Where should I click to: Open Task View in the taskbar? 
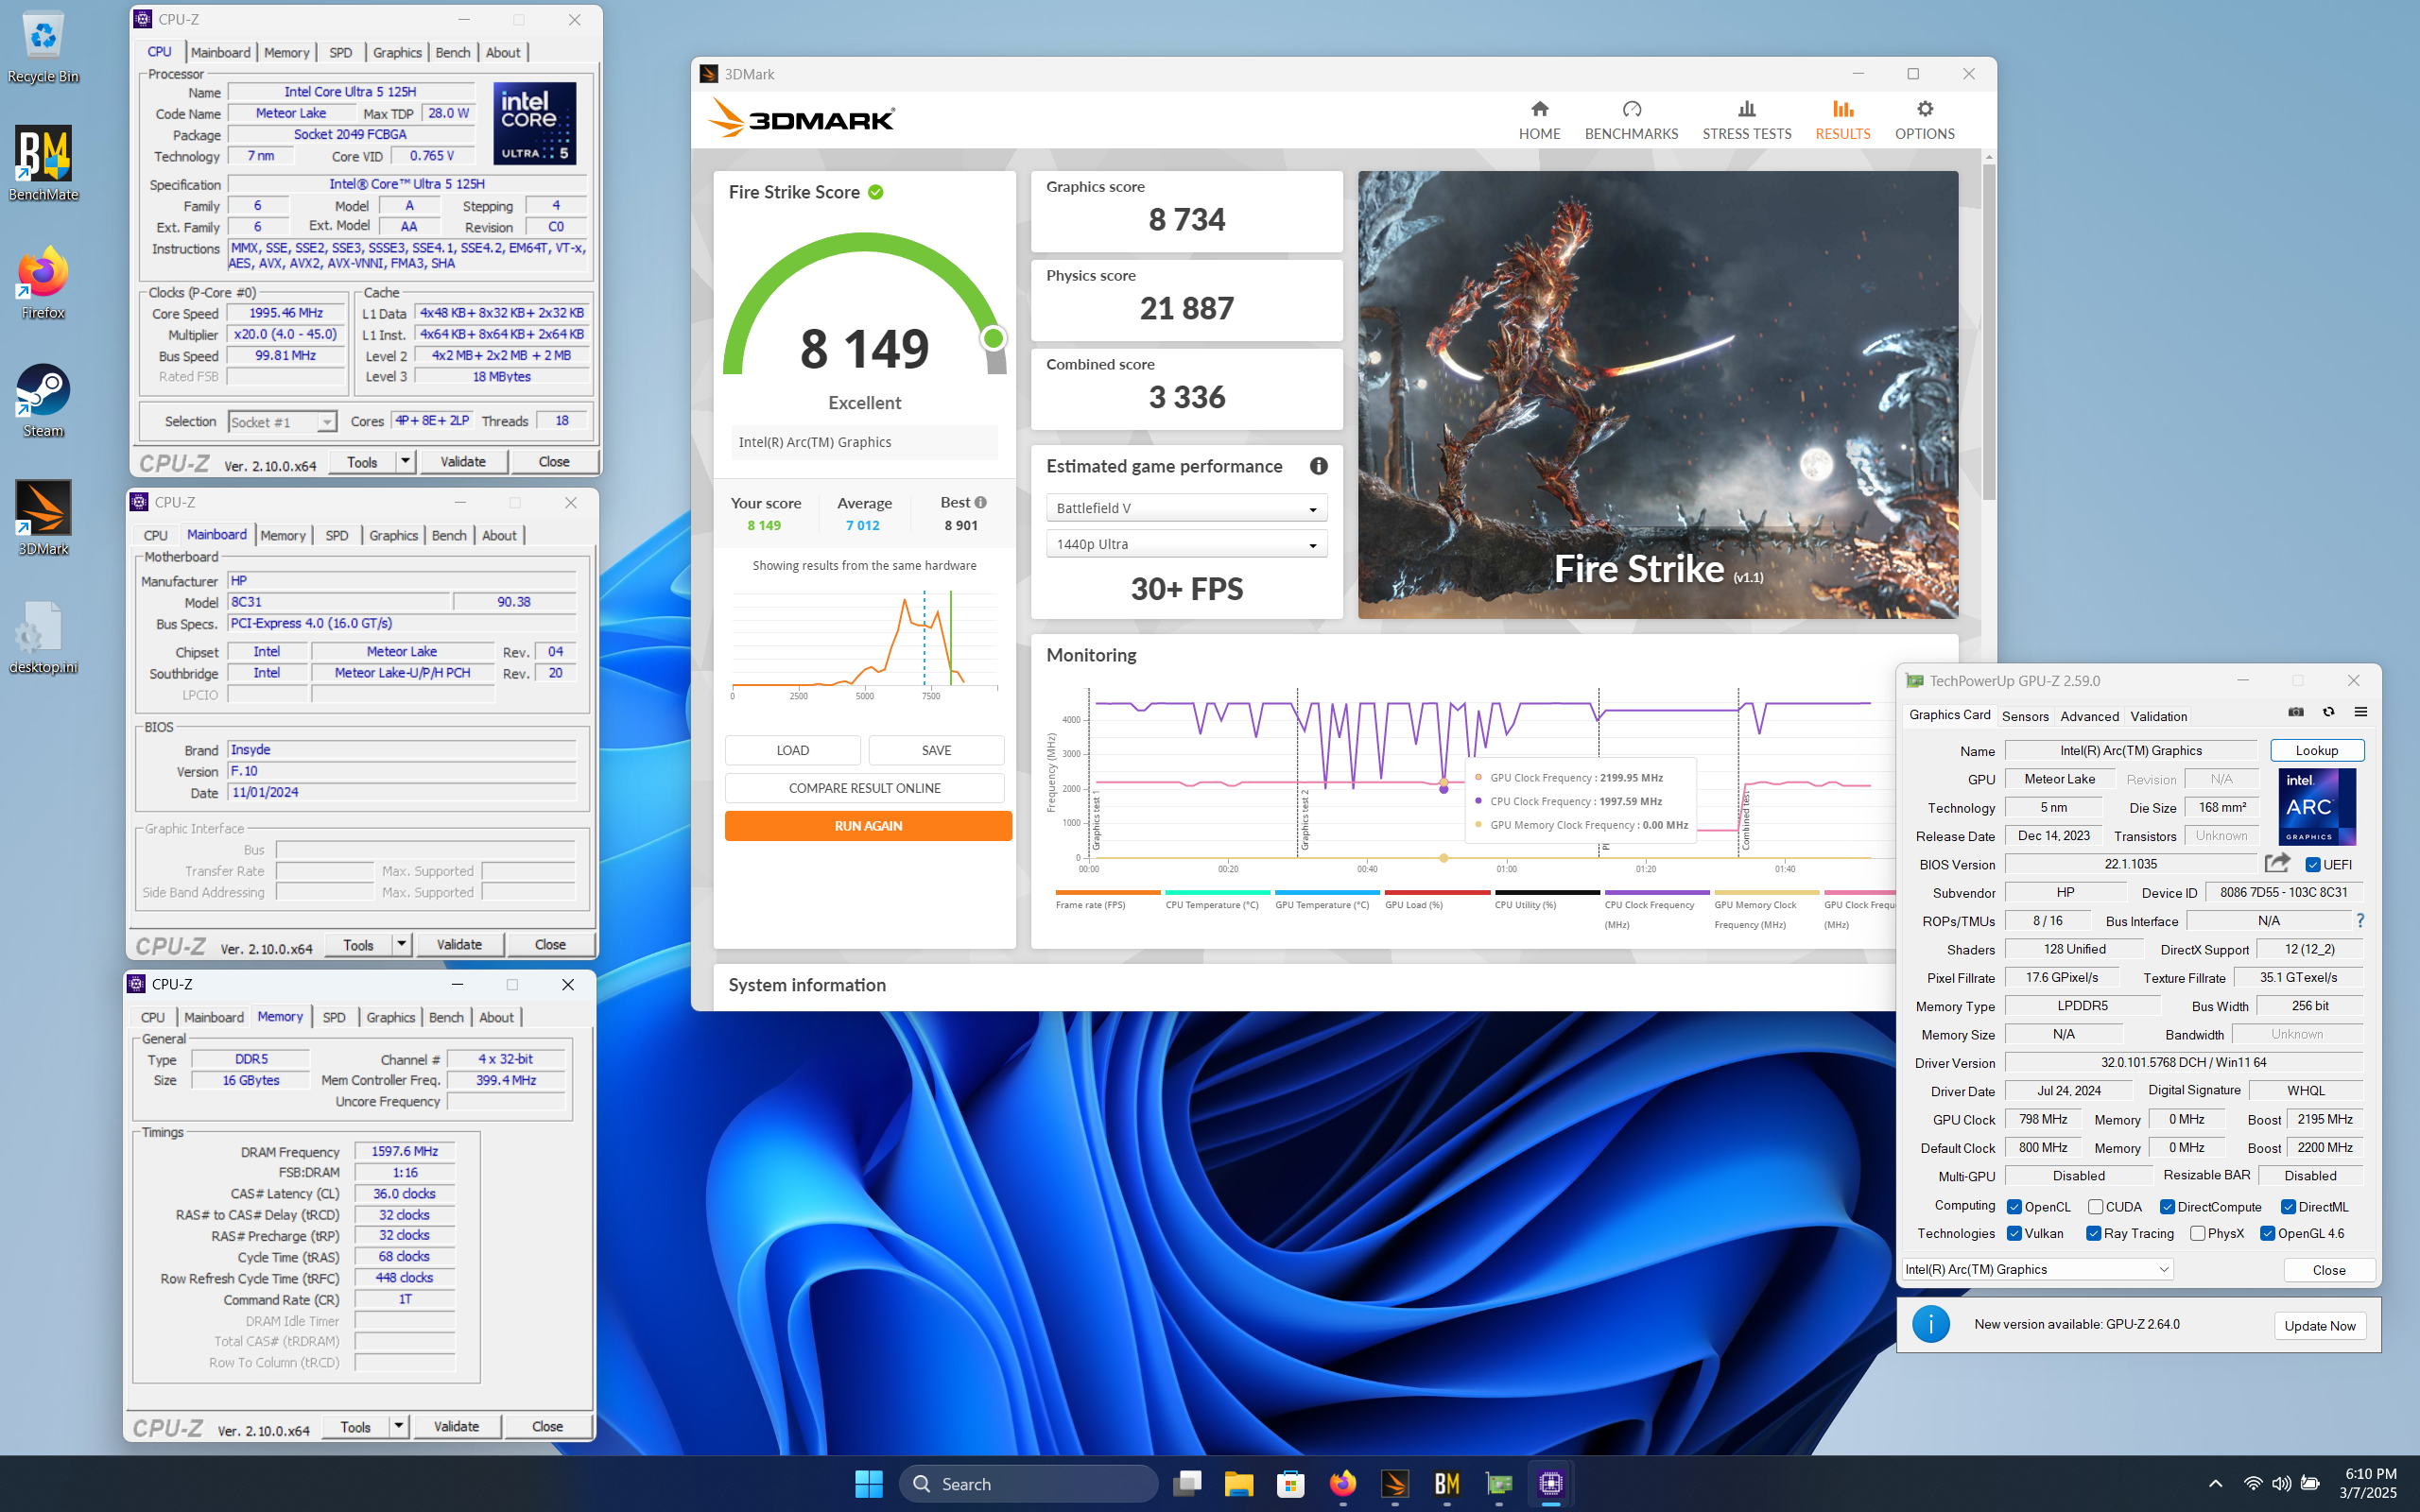click(x=1187, y=1484)
